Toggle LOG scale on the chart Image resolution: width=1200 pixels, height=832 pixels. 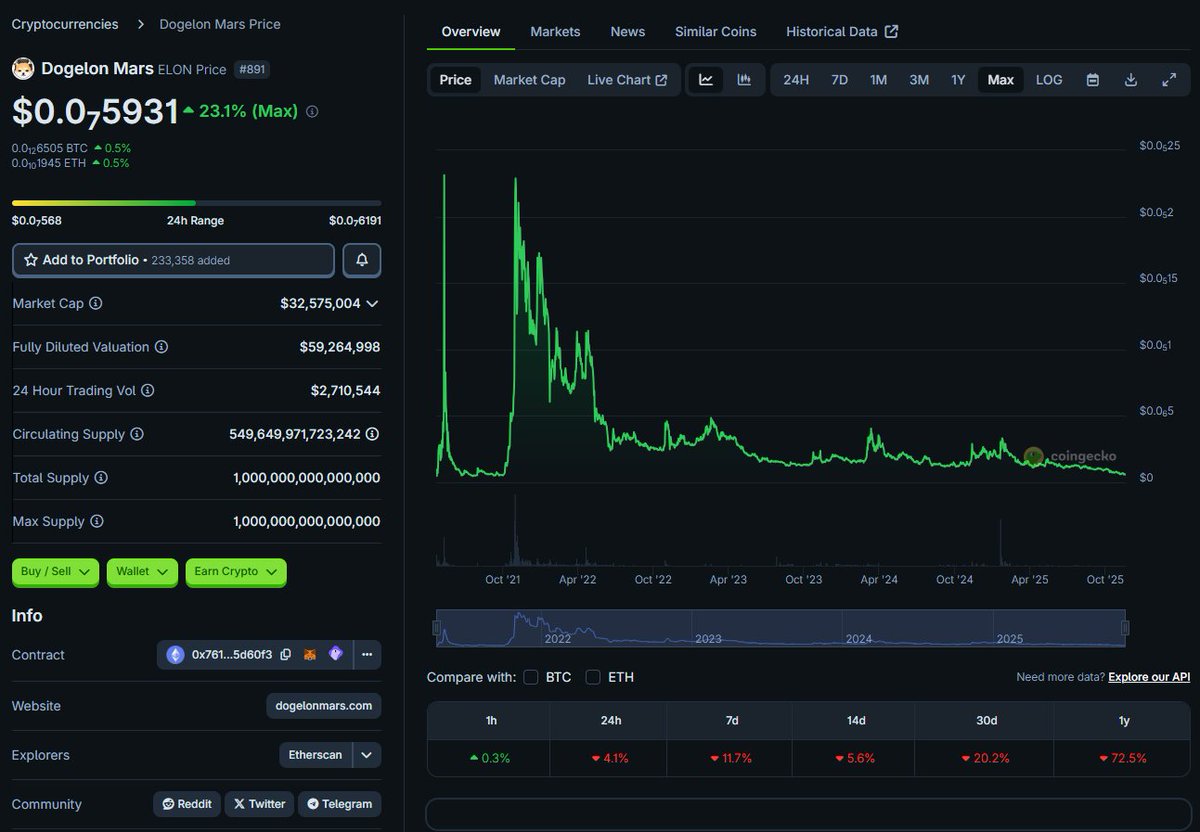pyautogui.click(x=1048, y=79)
